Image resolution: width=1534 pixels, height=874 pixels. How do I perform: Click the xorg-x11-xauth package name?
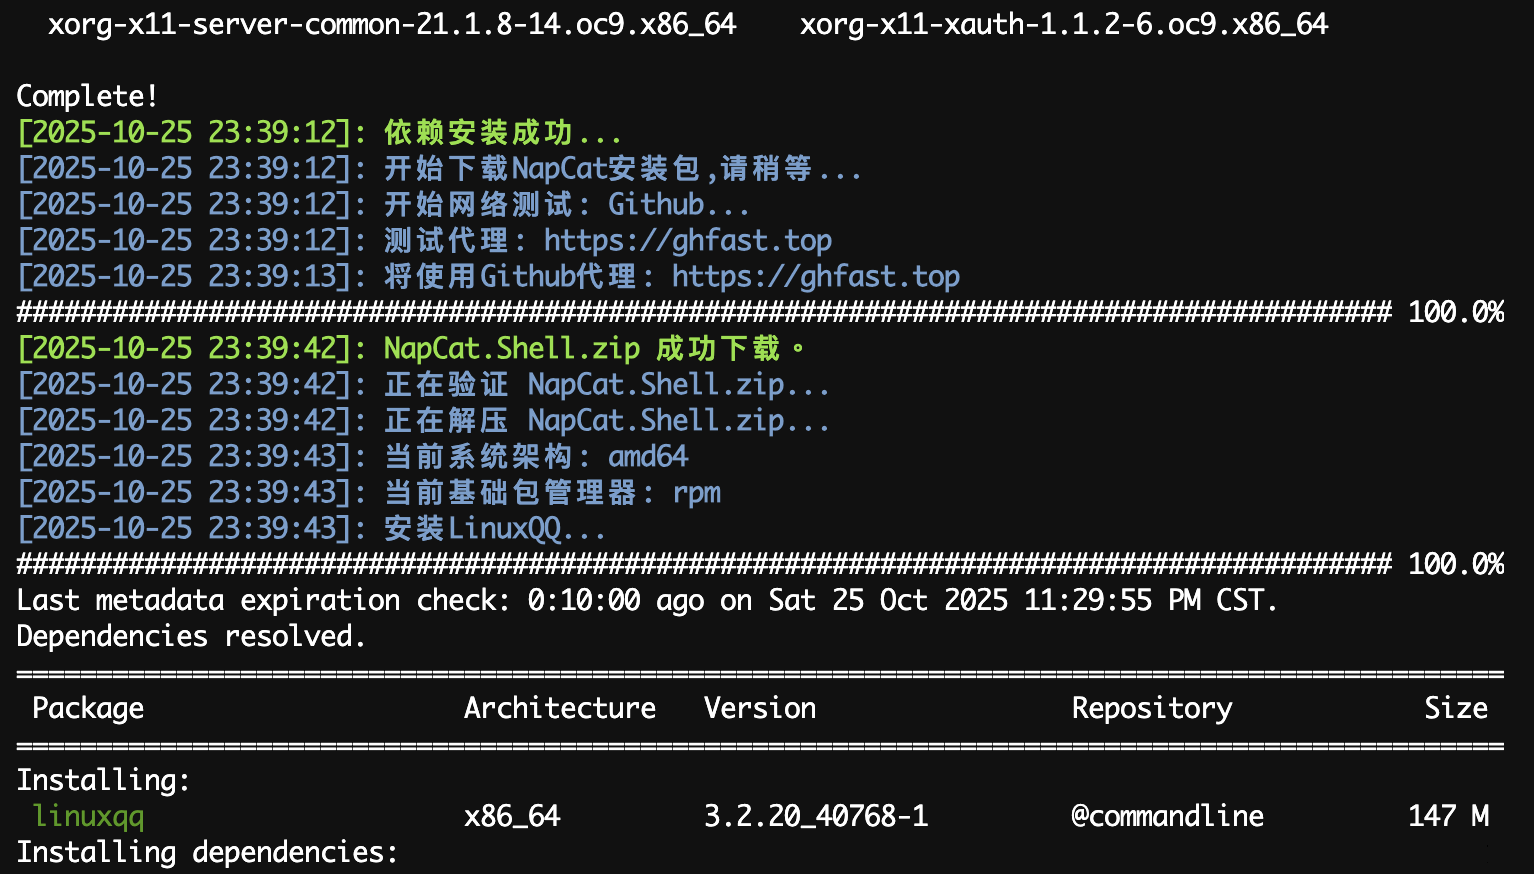pos(1063,24)
